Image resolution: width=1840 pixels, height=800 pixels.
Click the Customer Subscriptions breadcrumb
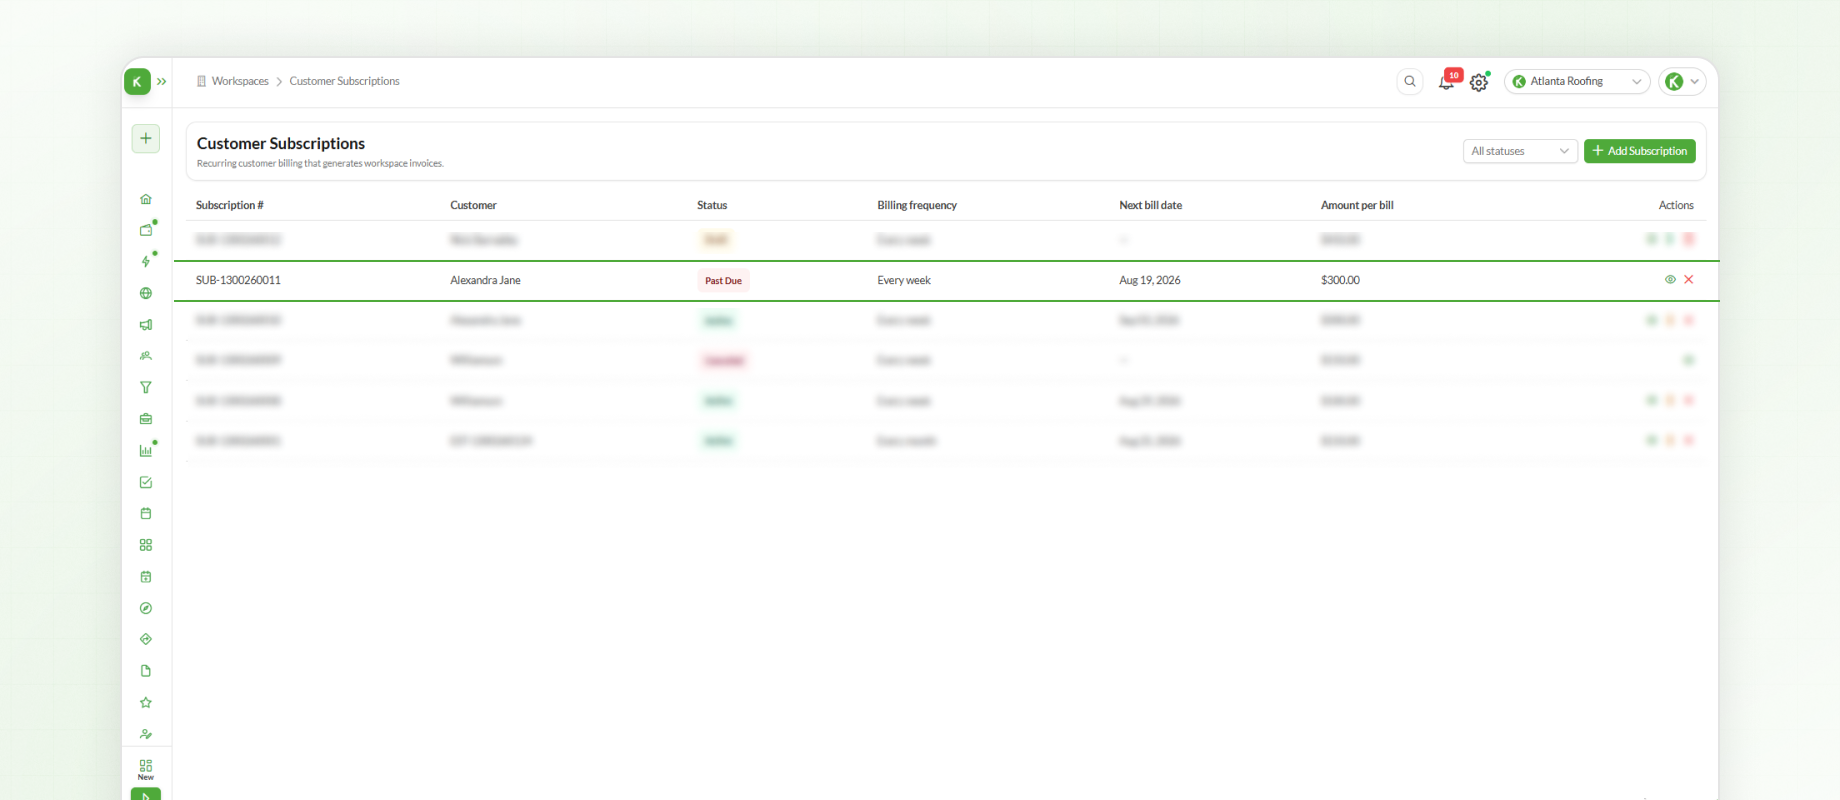pyautogui.click(x=344, y=81)
